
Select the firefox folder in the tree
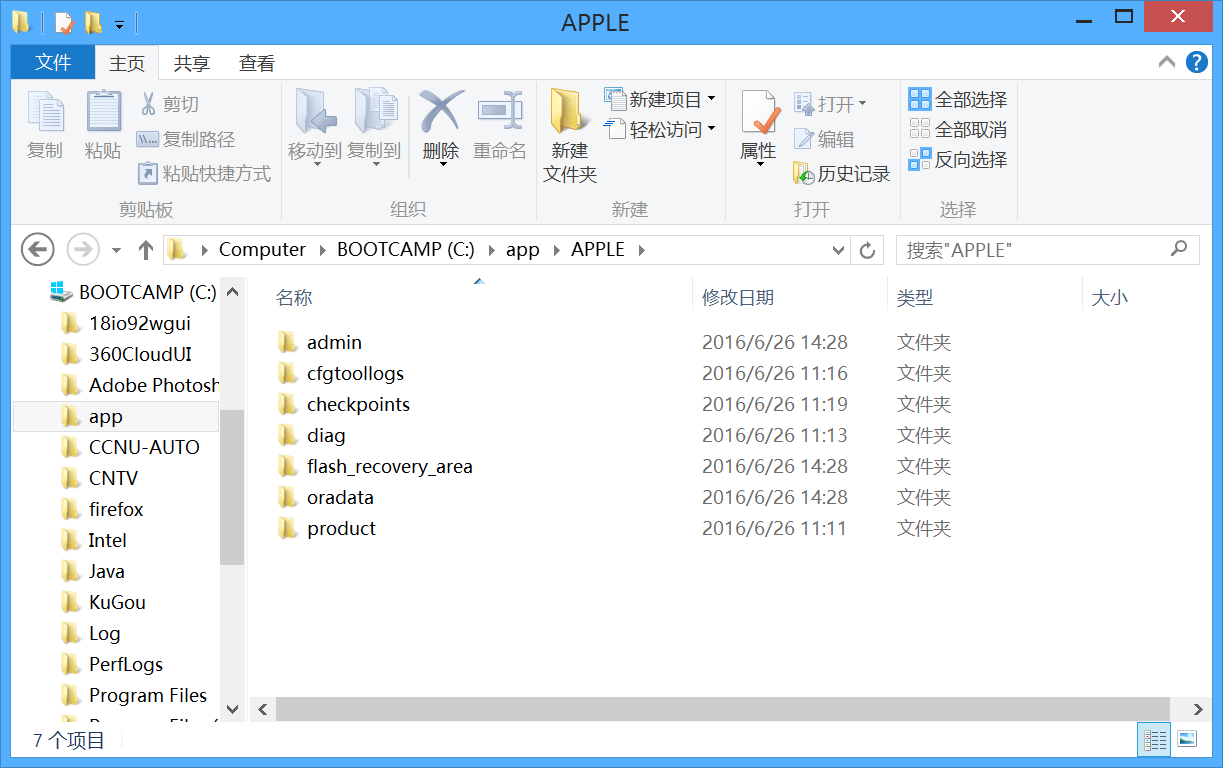(x=101, y=509)
